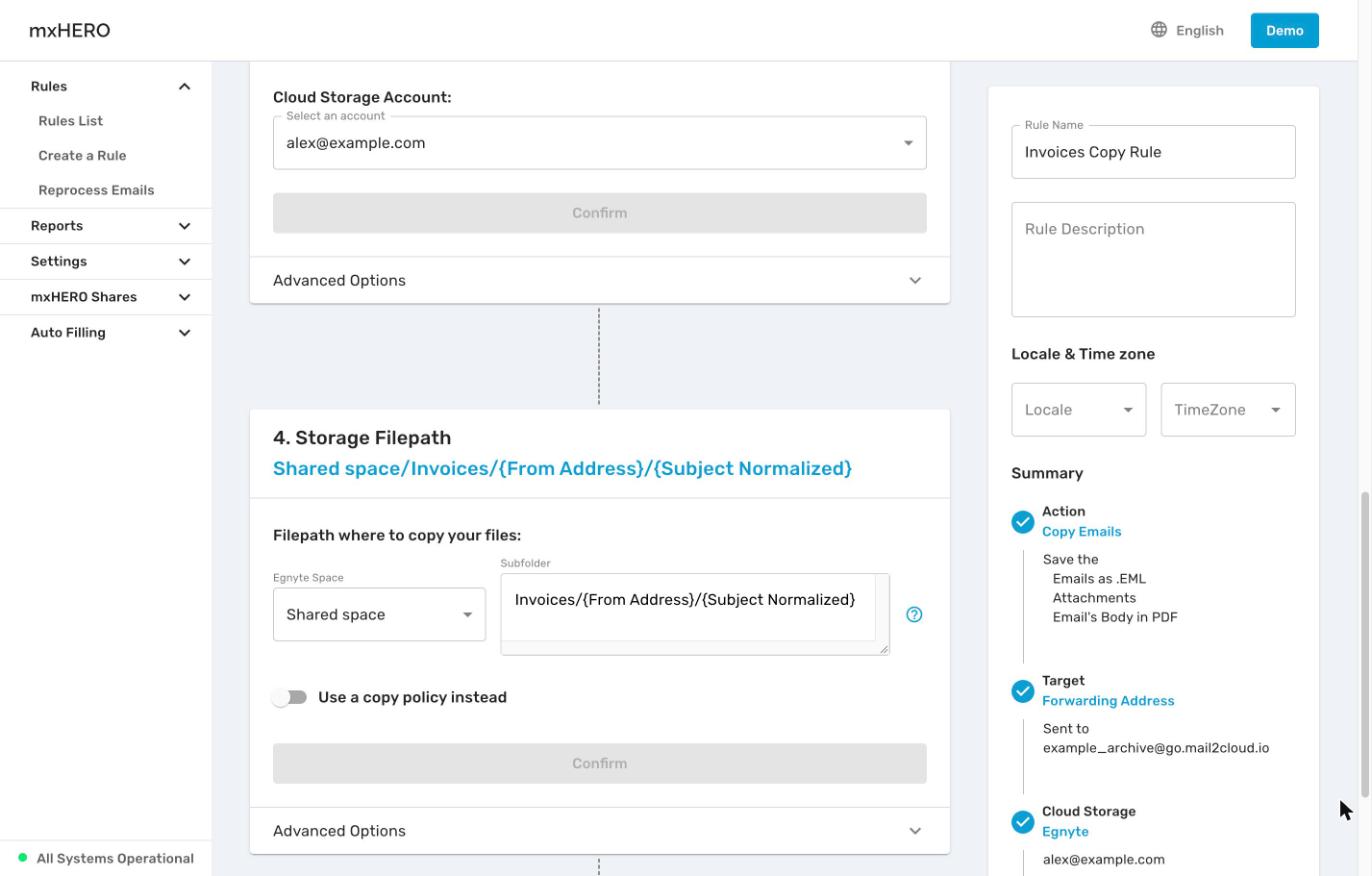Click the '4. Storage Filepath' heading

[x=362, y=438]
